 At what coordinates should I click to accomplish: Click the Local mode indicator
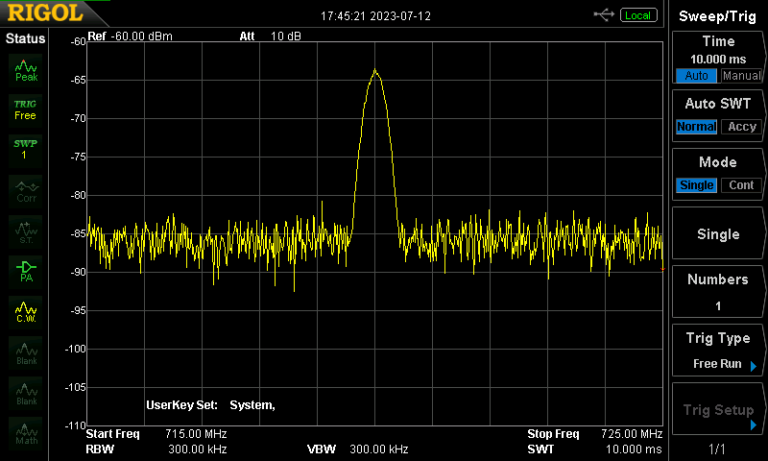[637, 15]
